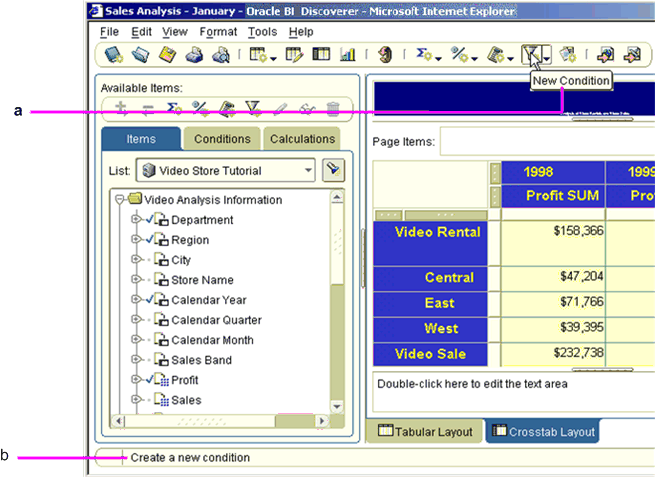Select the Items tab
Screen dimensions: 656x478
click(141, 139)
